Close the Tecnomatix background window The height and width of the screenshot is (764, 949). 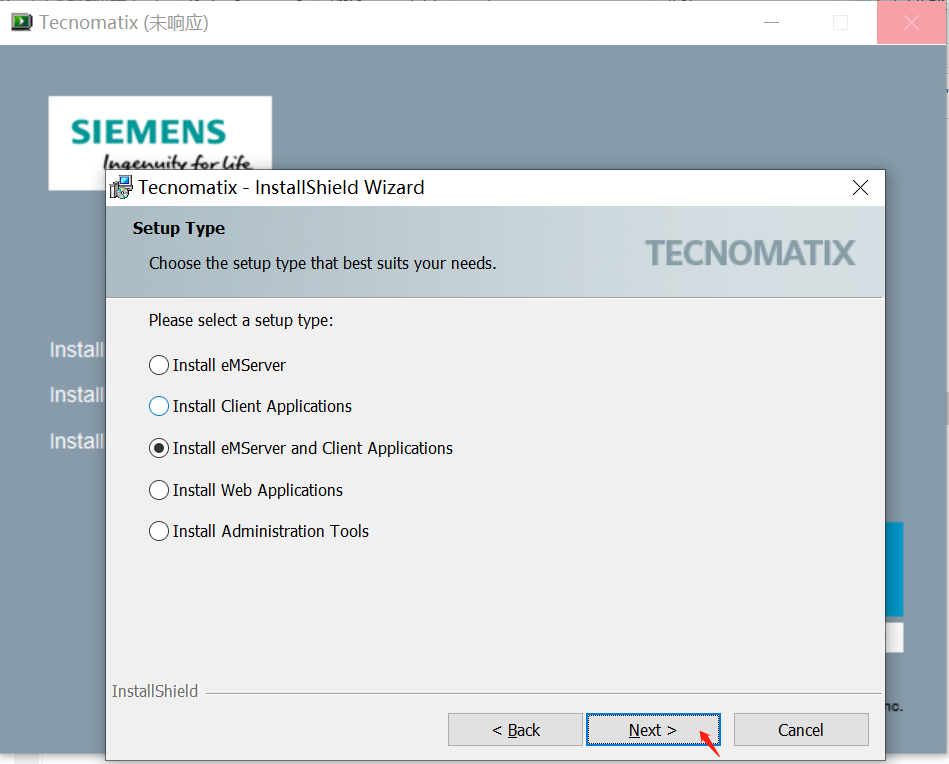pos(911,22)
